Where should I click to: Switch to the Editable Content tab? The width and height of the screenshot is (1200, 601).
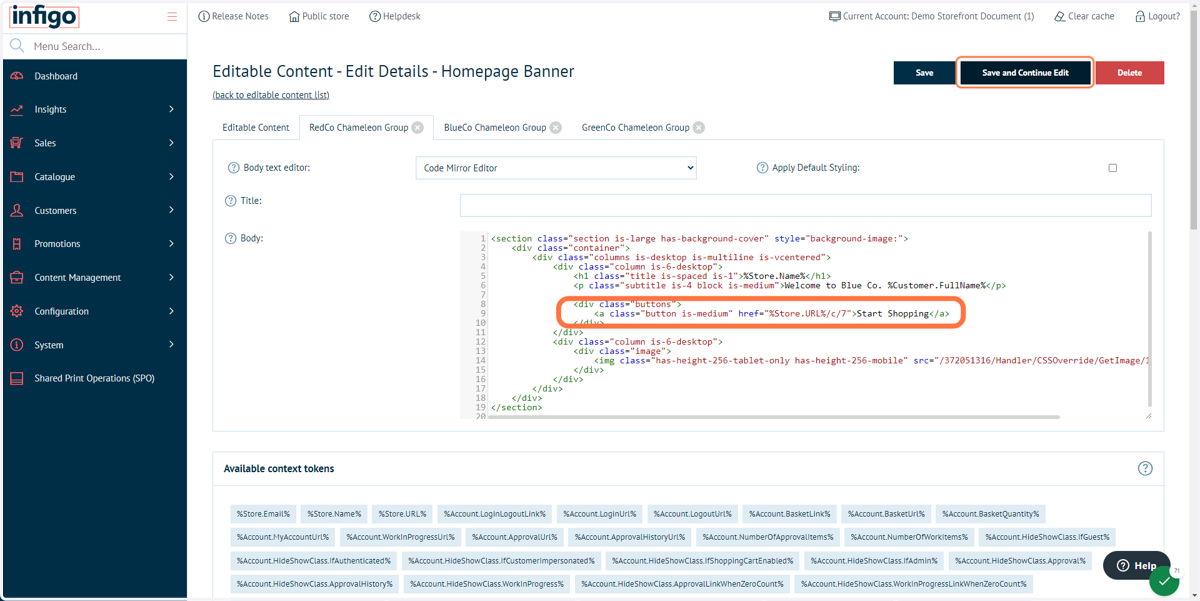[x=256, y=128]
